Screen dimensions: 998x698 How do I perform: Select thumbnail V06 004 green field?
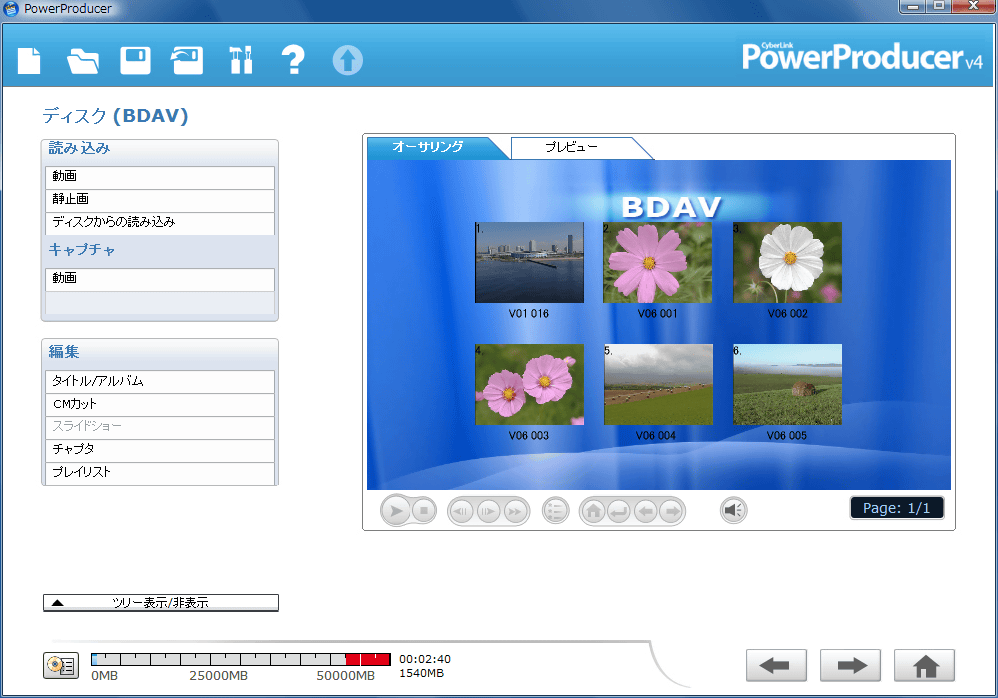coord(658,384)
